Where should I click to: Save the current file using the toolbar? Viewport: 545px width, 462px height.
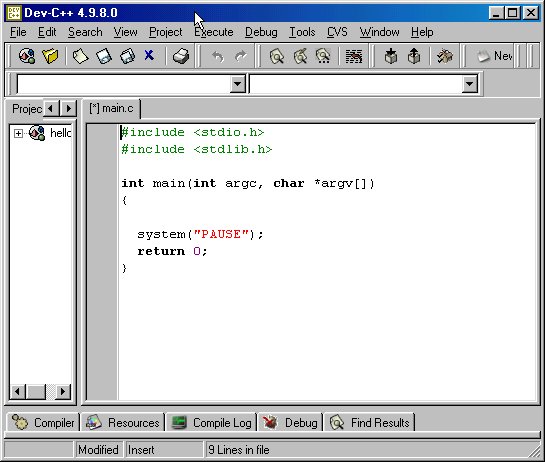[x=104, y=56]
